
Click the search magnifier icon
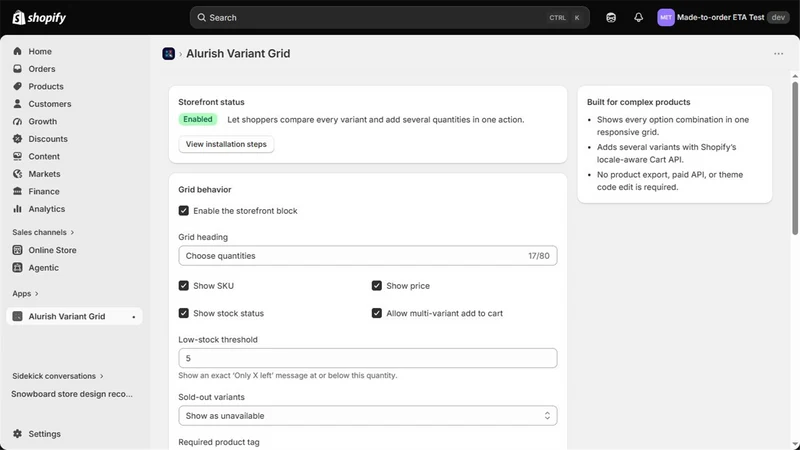tap(202, 17)
